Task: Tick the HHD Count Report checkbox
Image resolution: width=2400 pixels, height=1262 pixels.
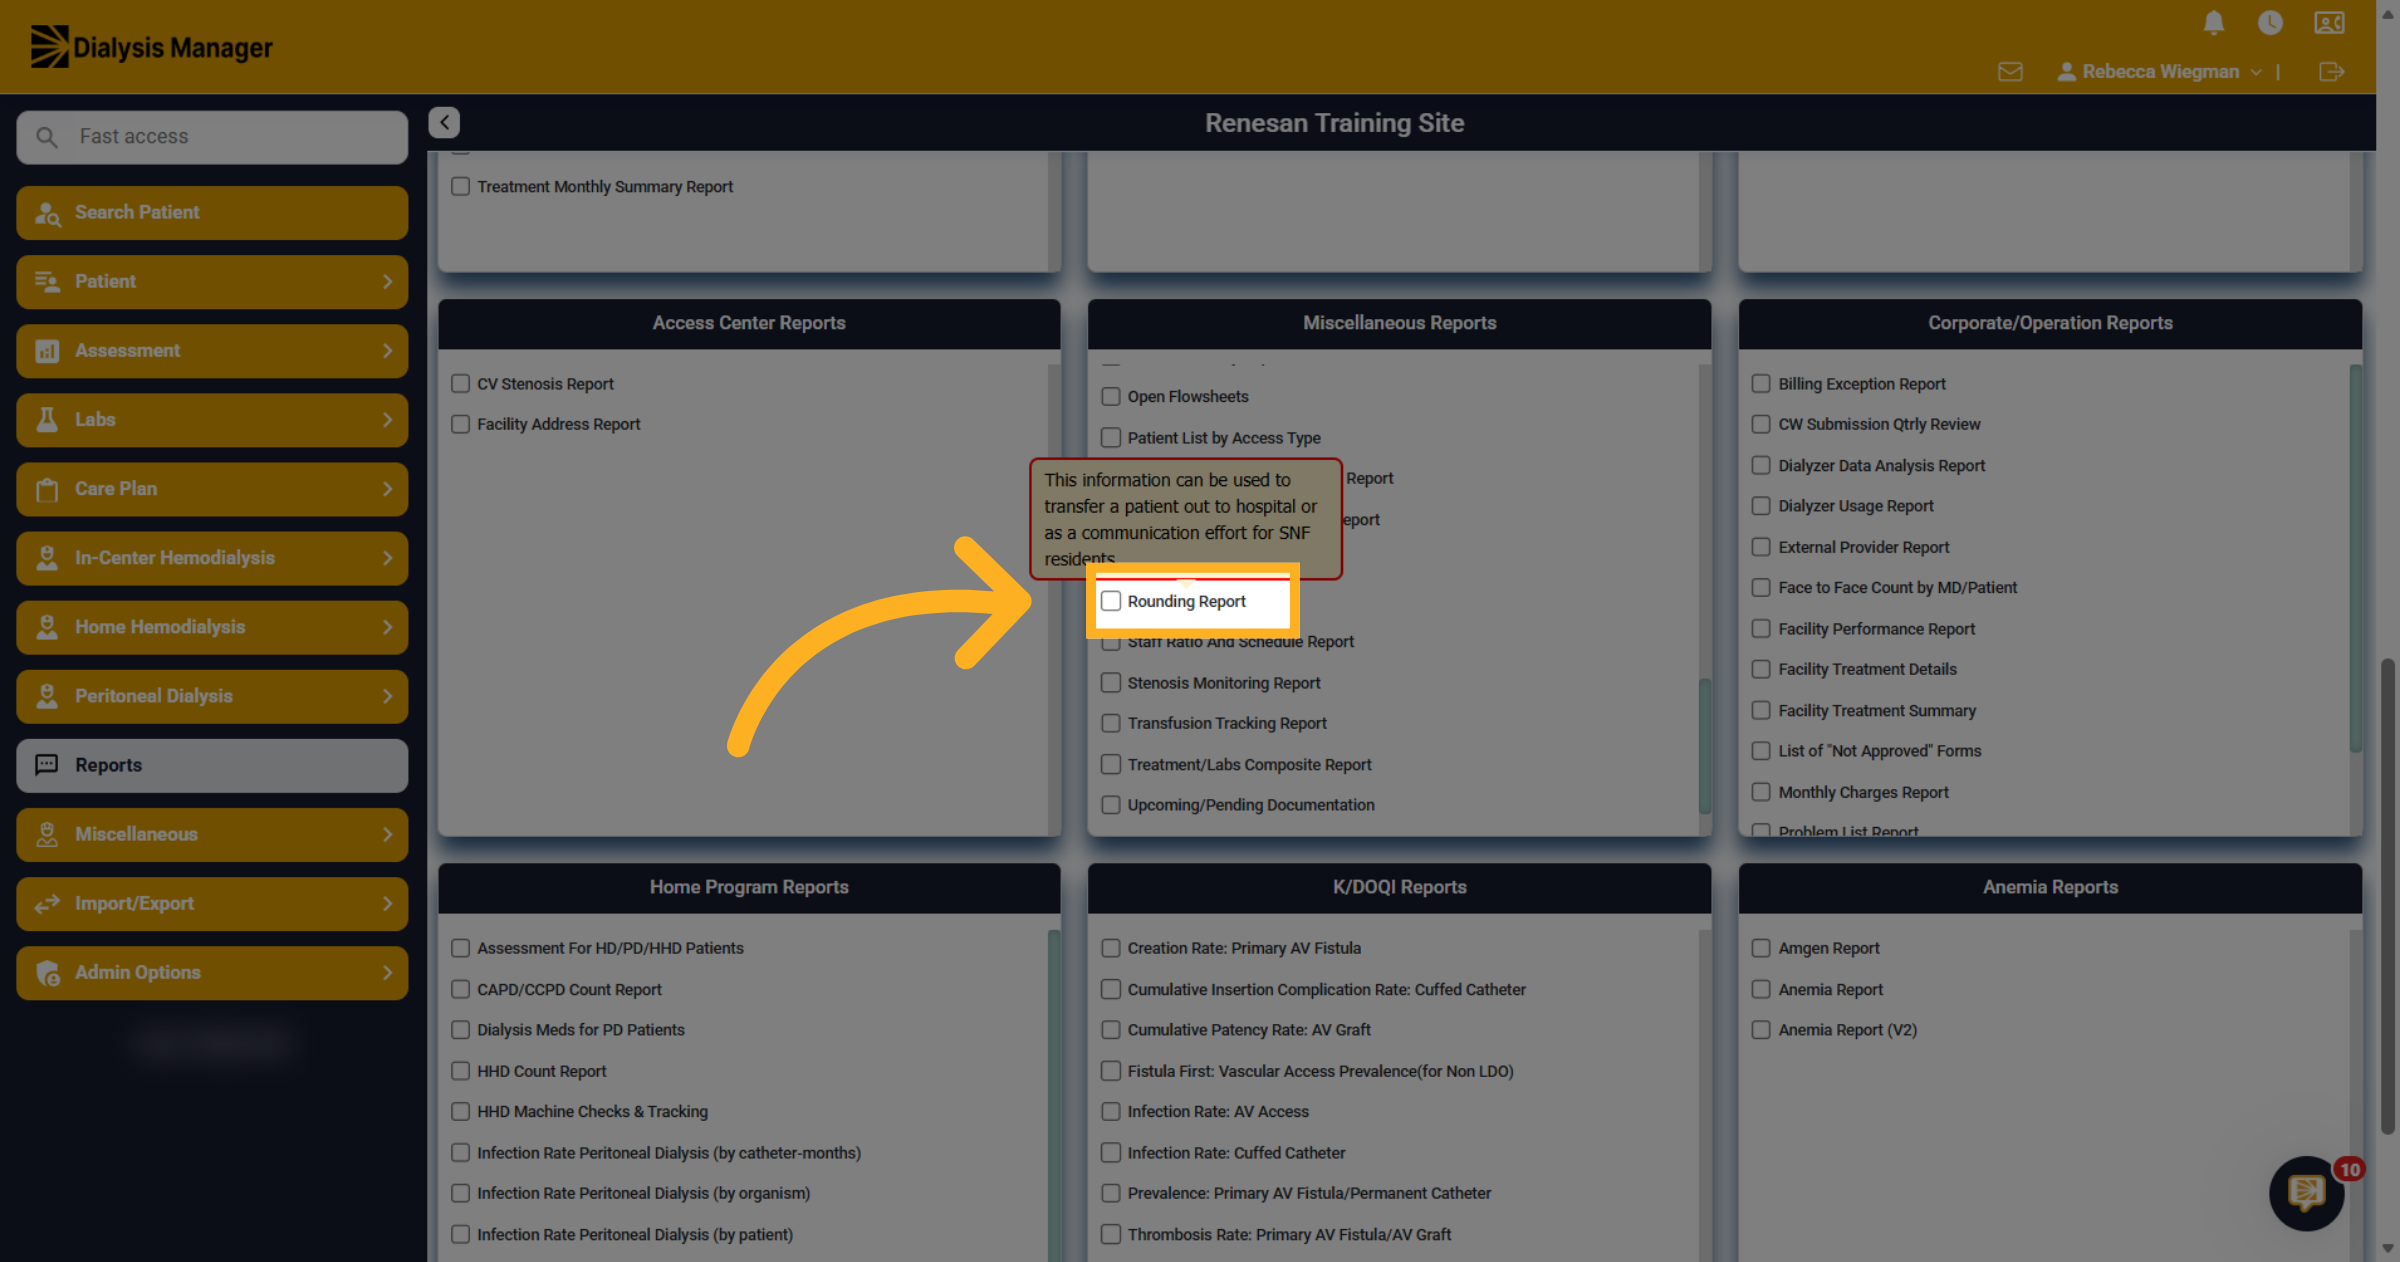Action: [x=460, y=1071]
